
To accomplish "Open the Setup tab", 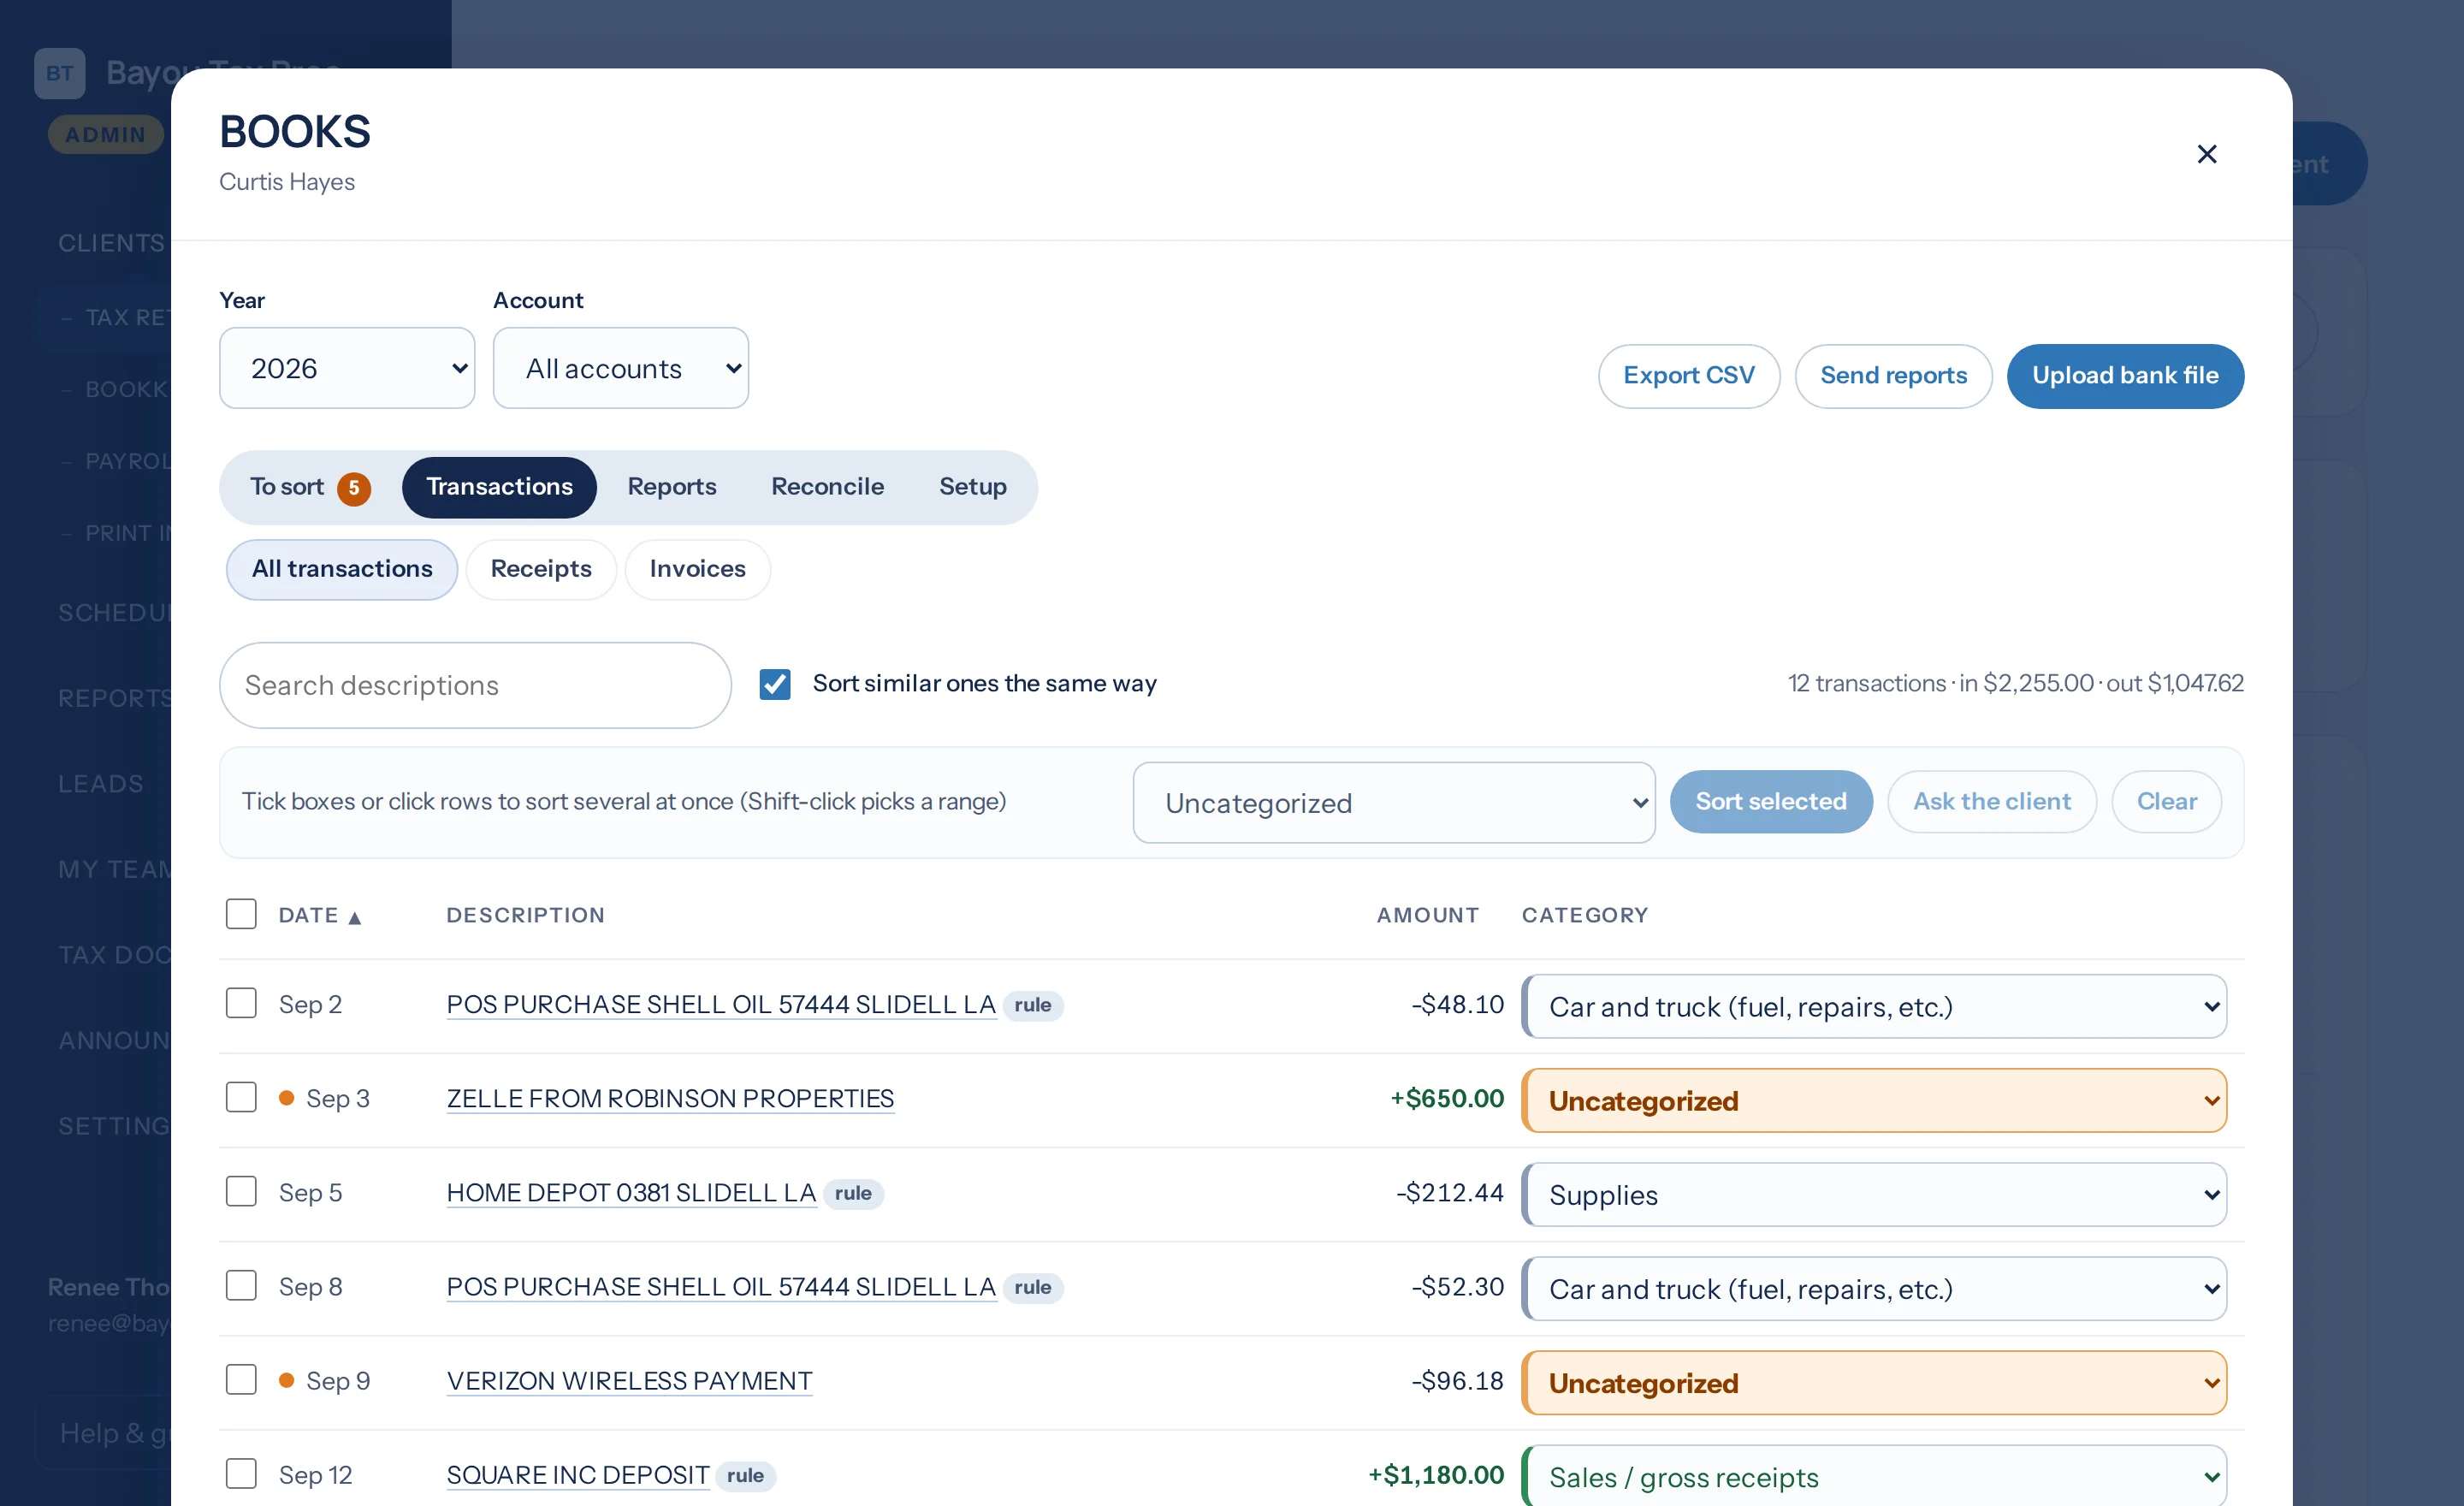I will (972, 487).
